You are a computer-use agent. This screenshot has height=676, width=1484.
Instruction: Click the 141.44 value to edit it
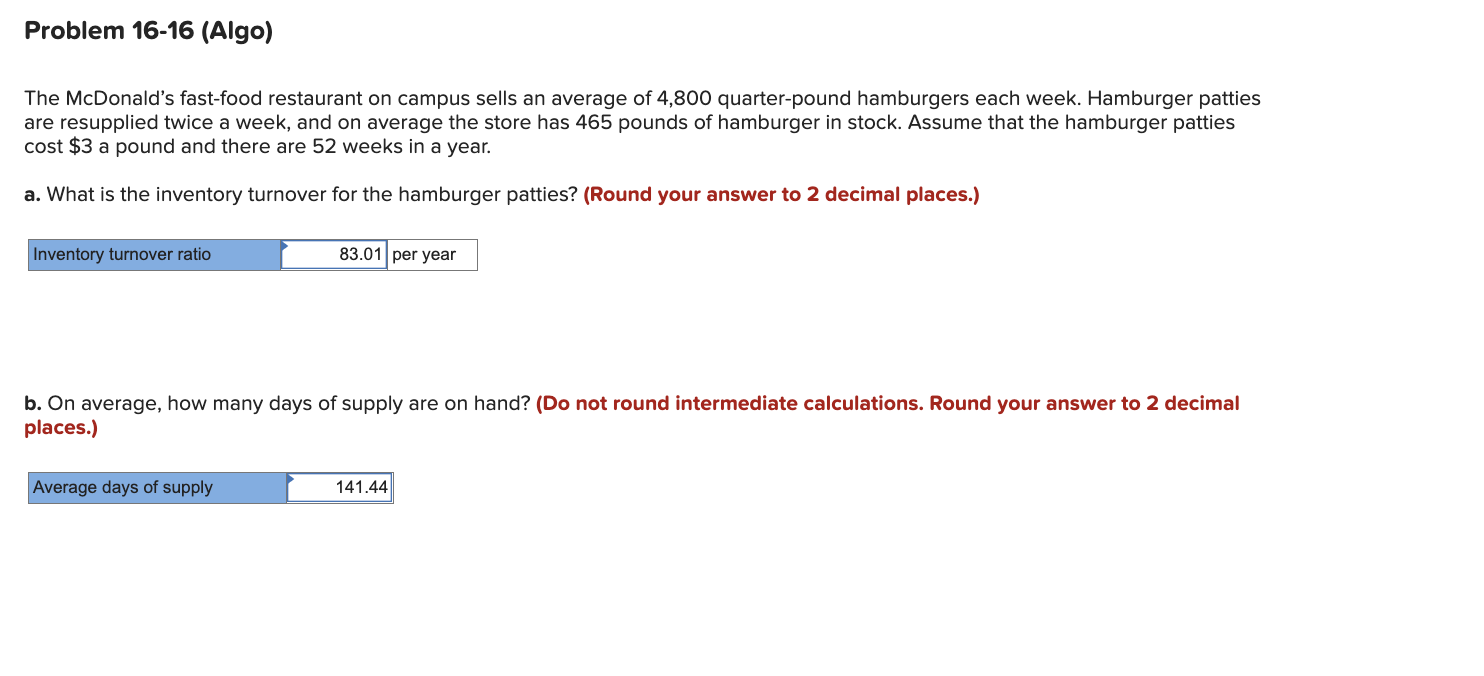click(x=364, y=487)
